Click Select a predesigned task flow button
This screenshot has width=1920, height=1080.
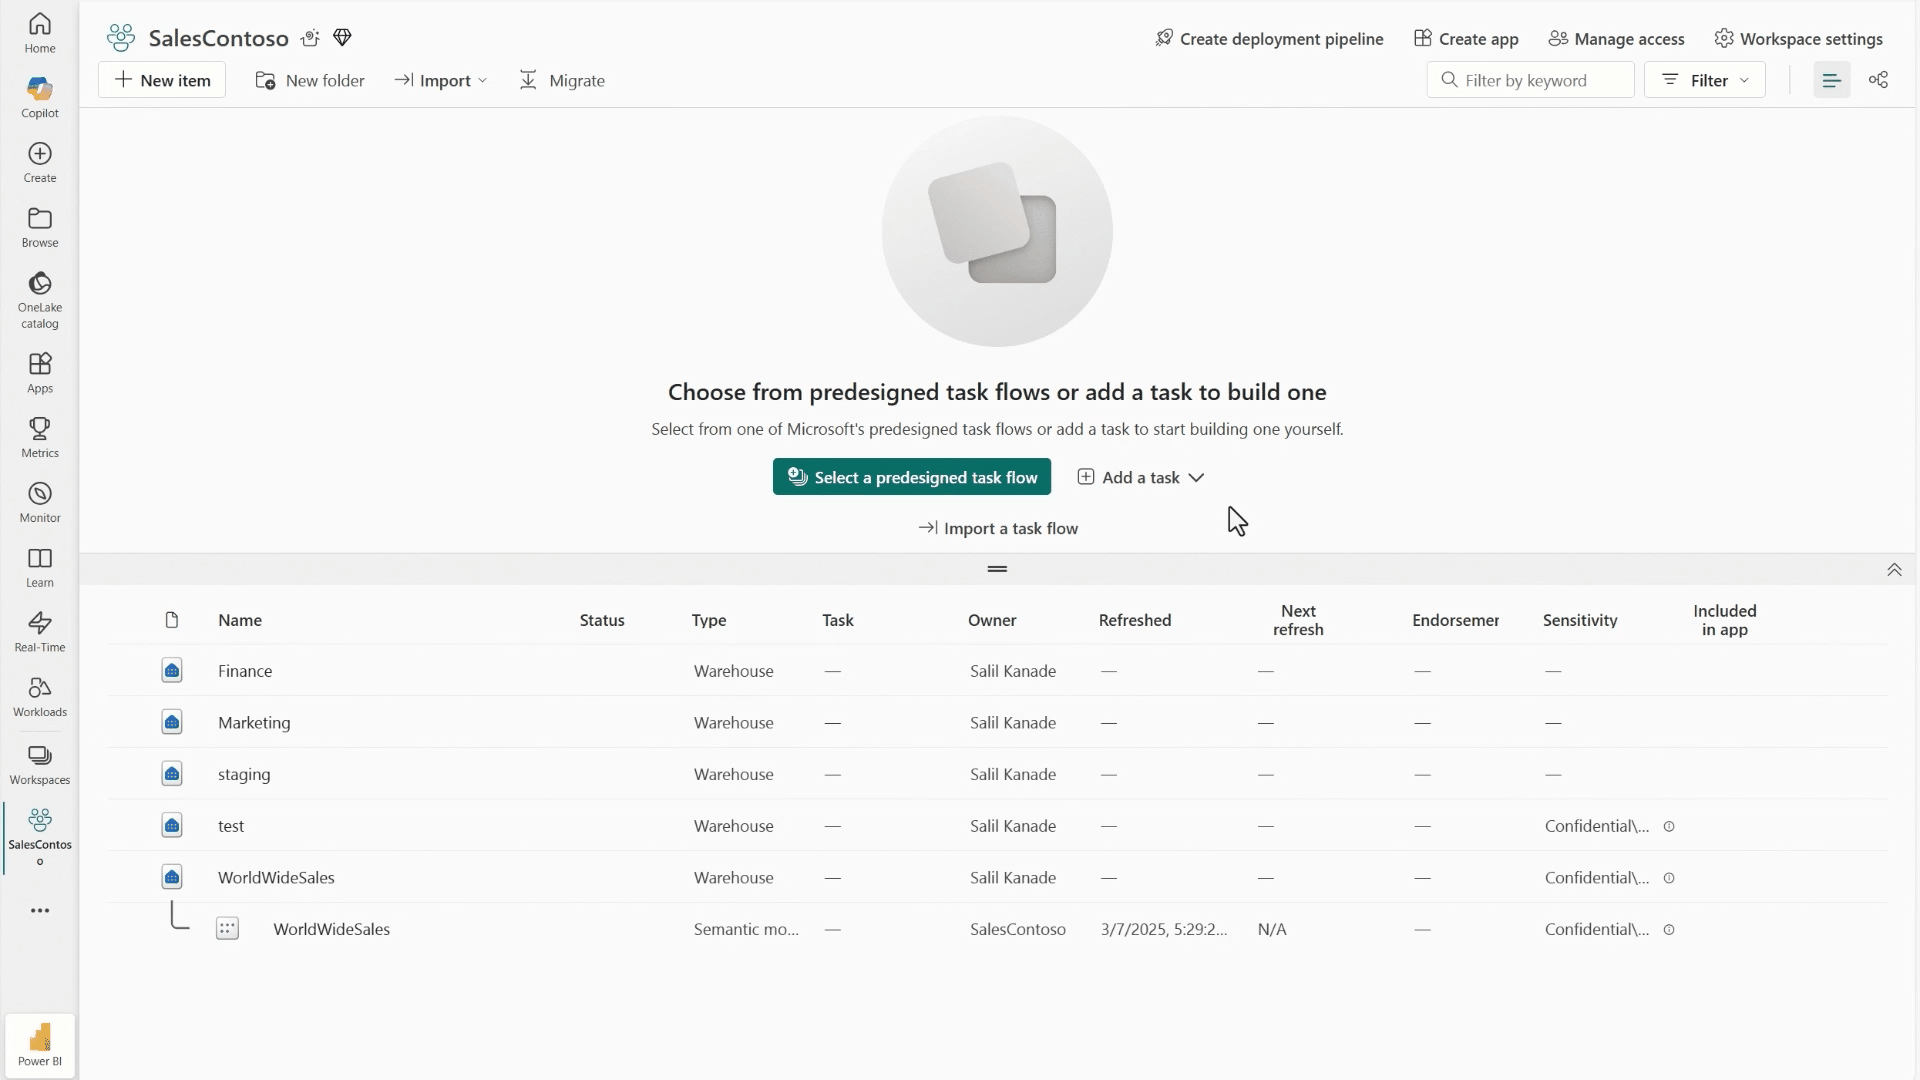(x=911, y=477)
